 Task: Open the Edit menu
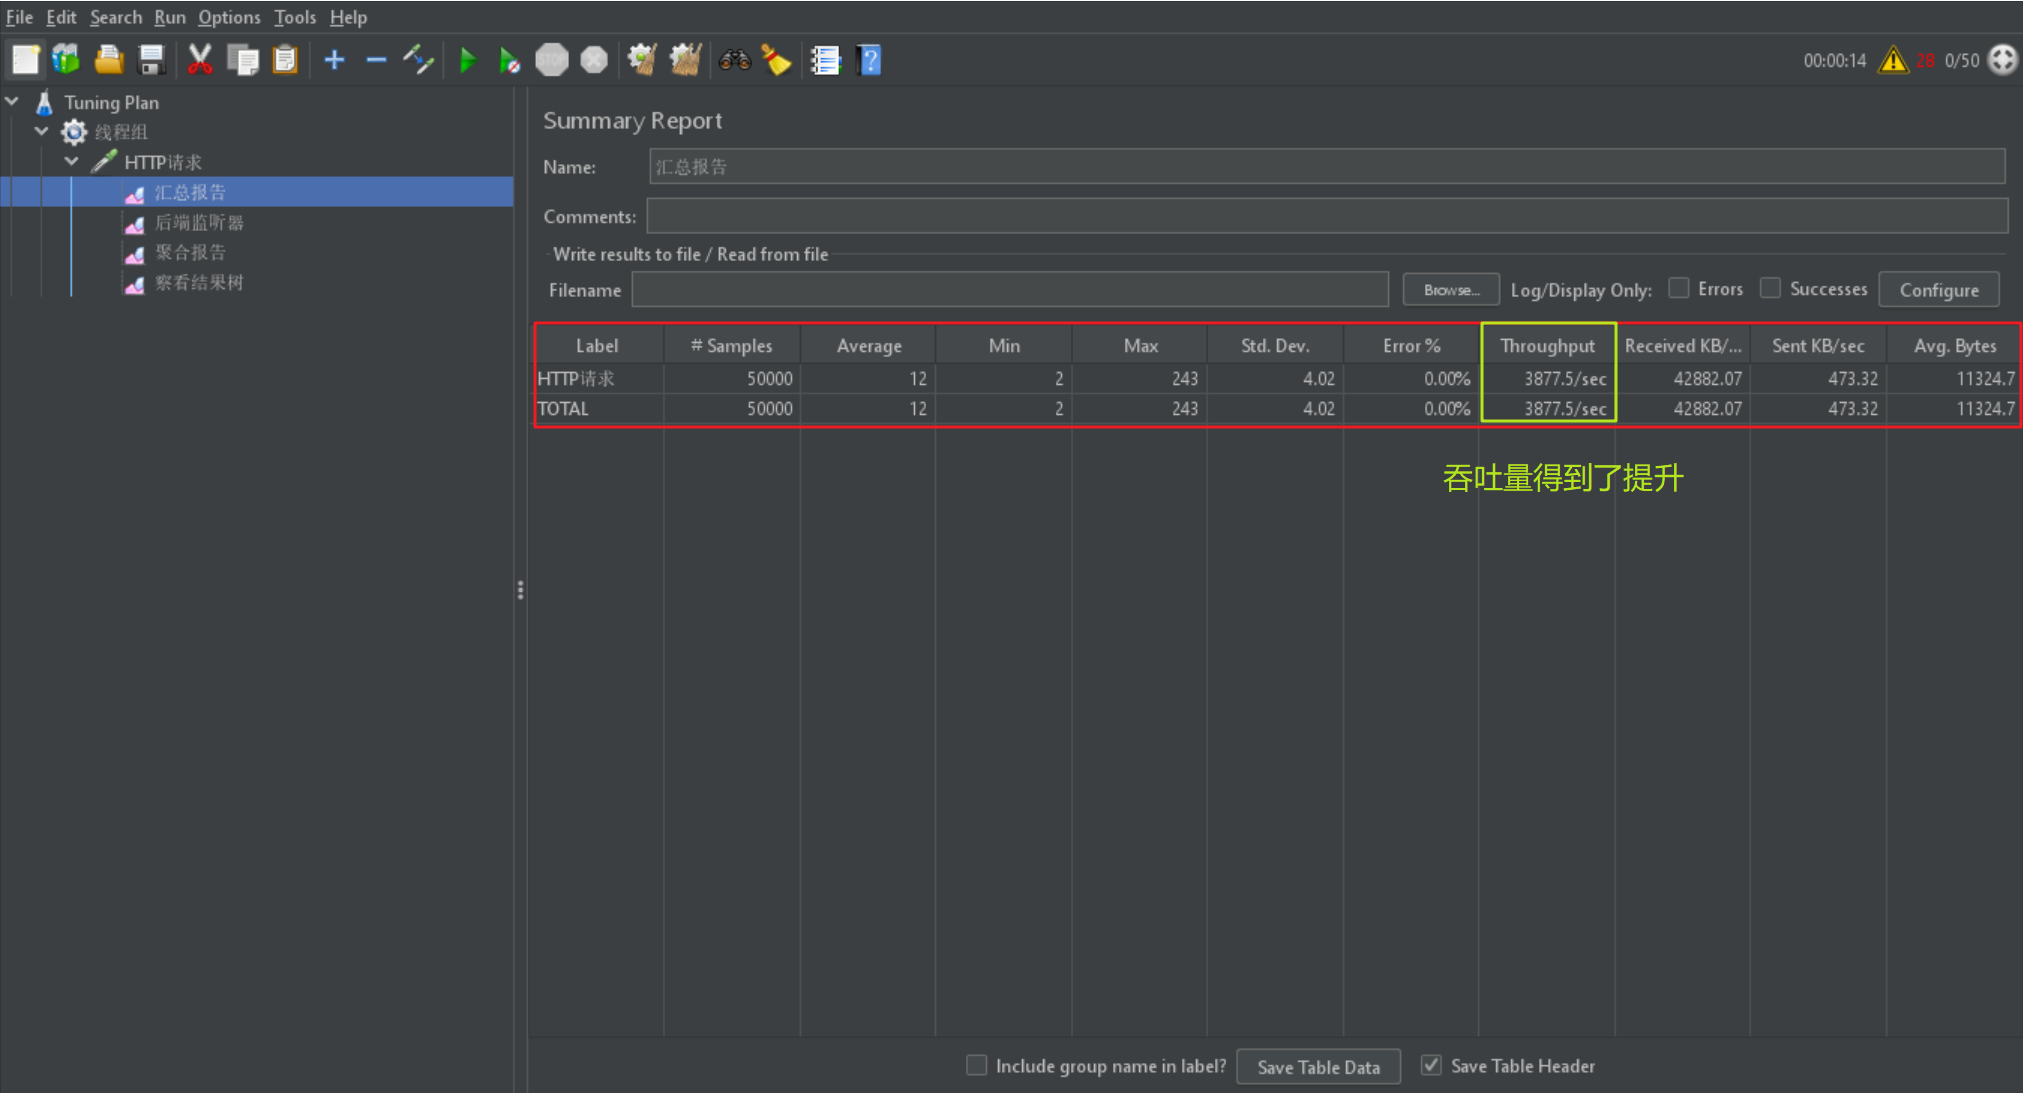pyautogui.click(x=61, y=17)
